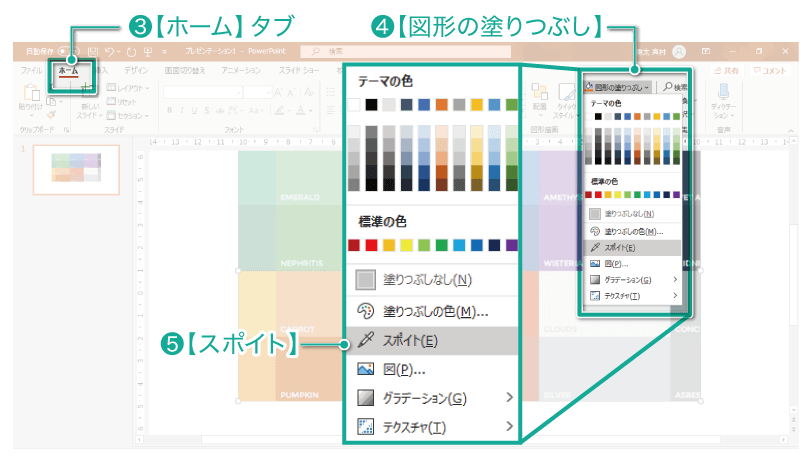Screen dimensions: 810x460
Task: Click the Save icon in the title bar
Action: pos(92,52)
